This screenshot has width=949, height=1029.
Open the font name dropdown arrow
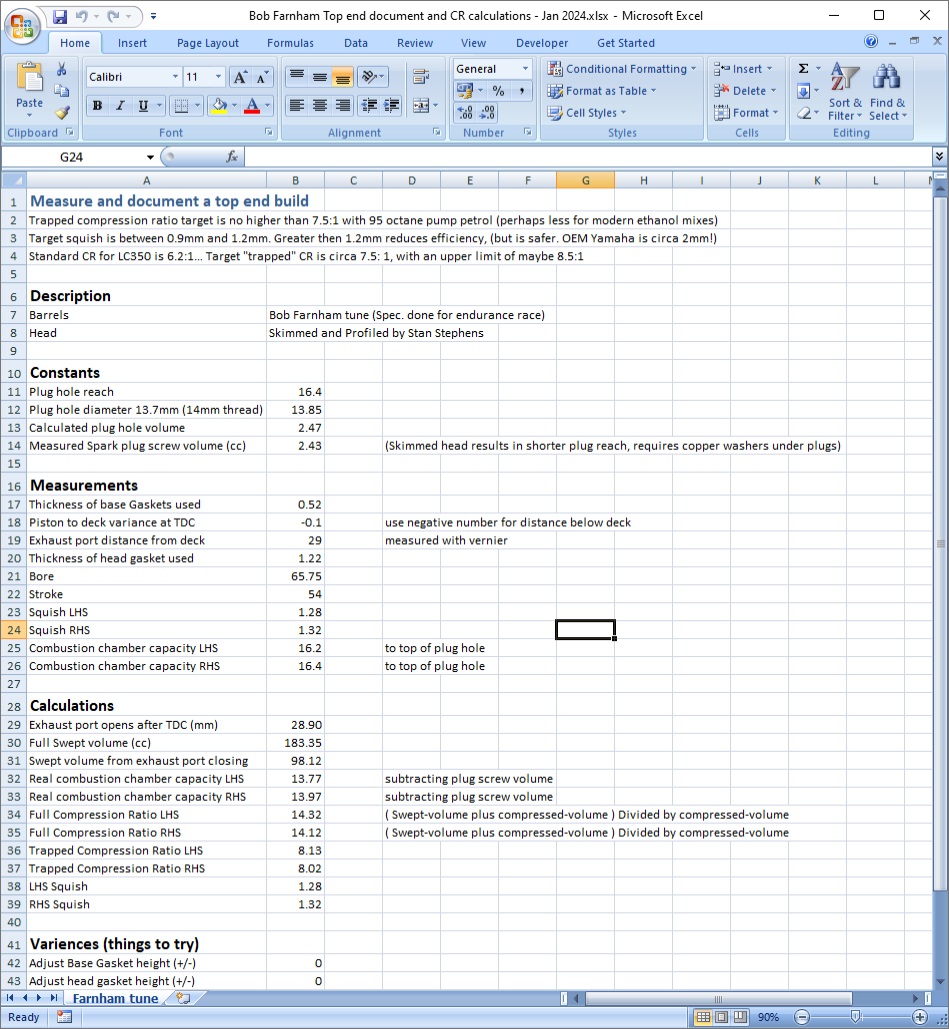pos(175,77)
